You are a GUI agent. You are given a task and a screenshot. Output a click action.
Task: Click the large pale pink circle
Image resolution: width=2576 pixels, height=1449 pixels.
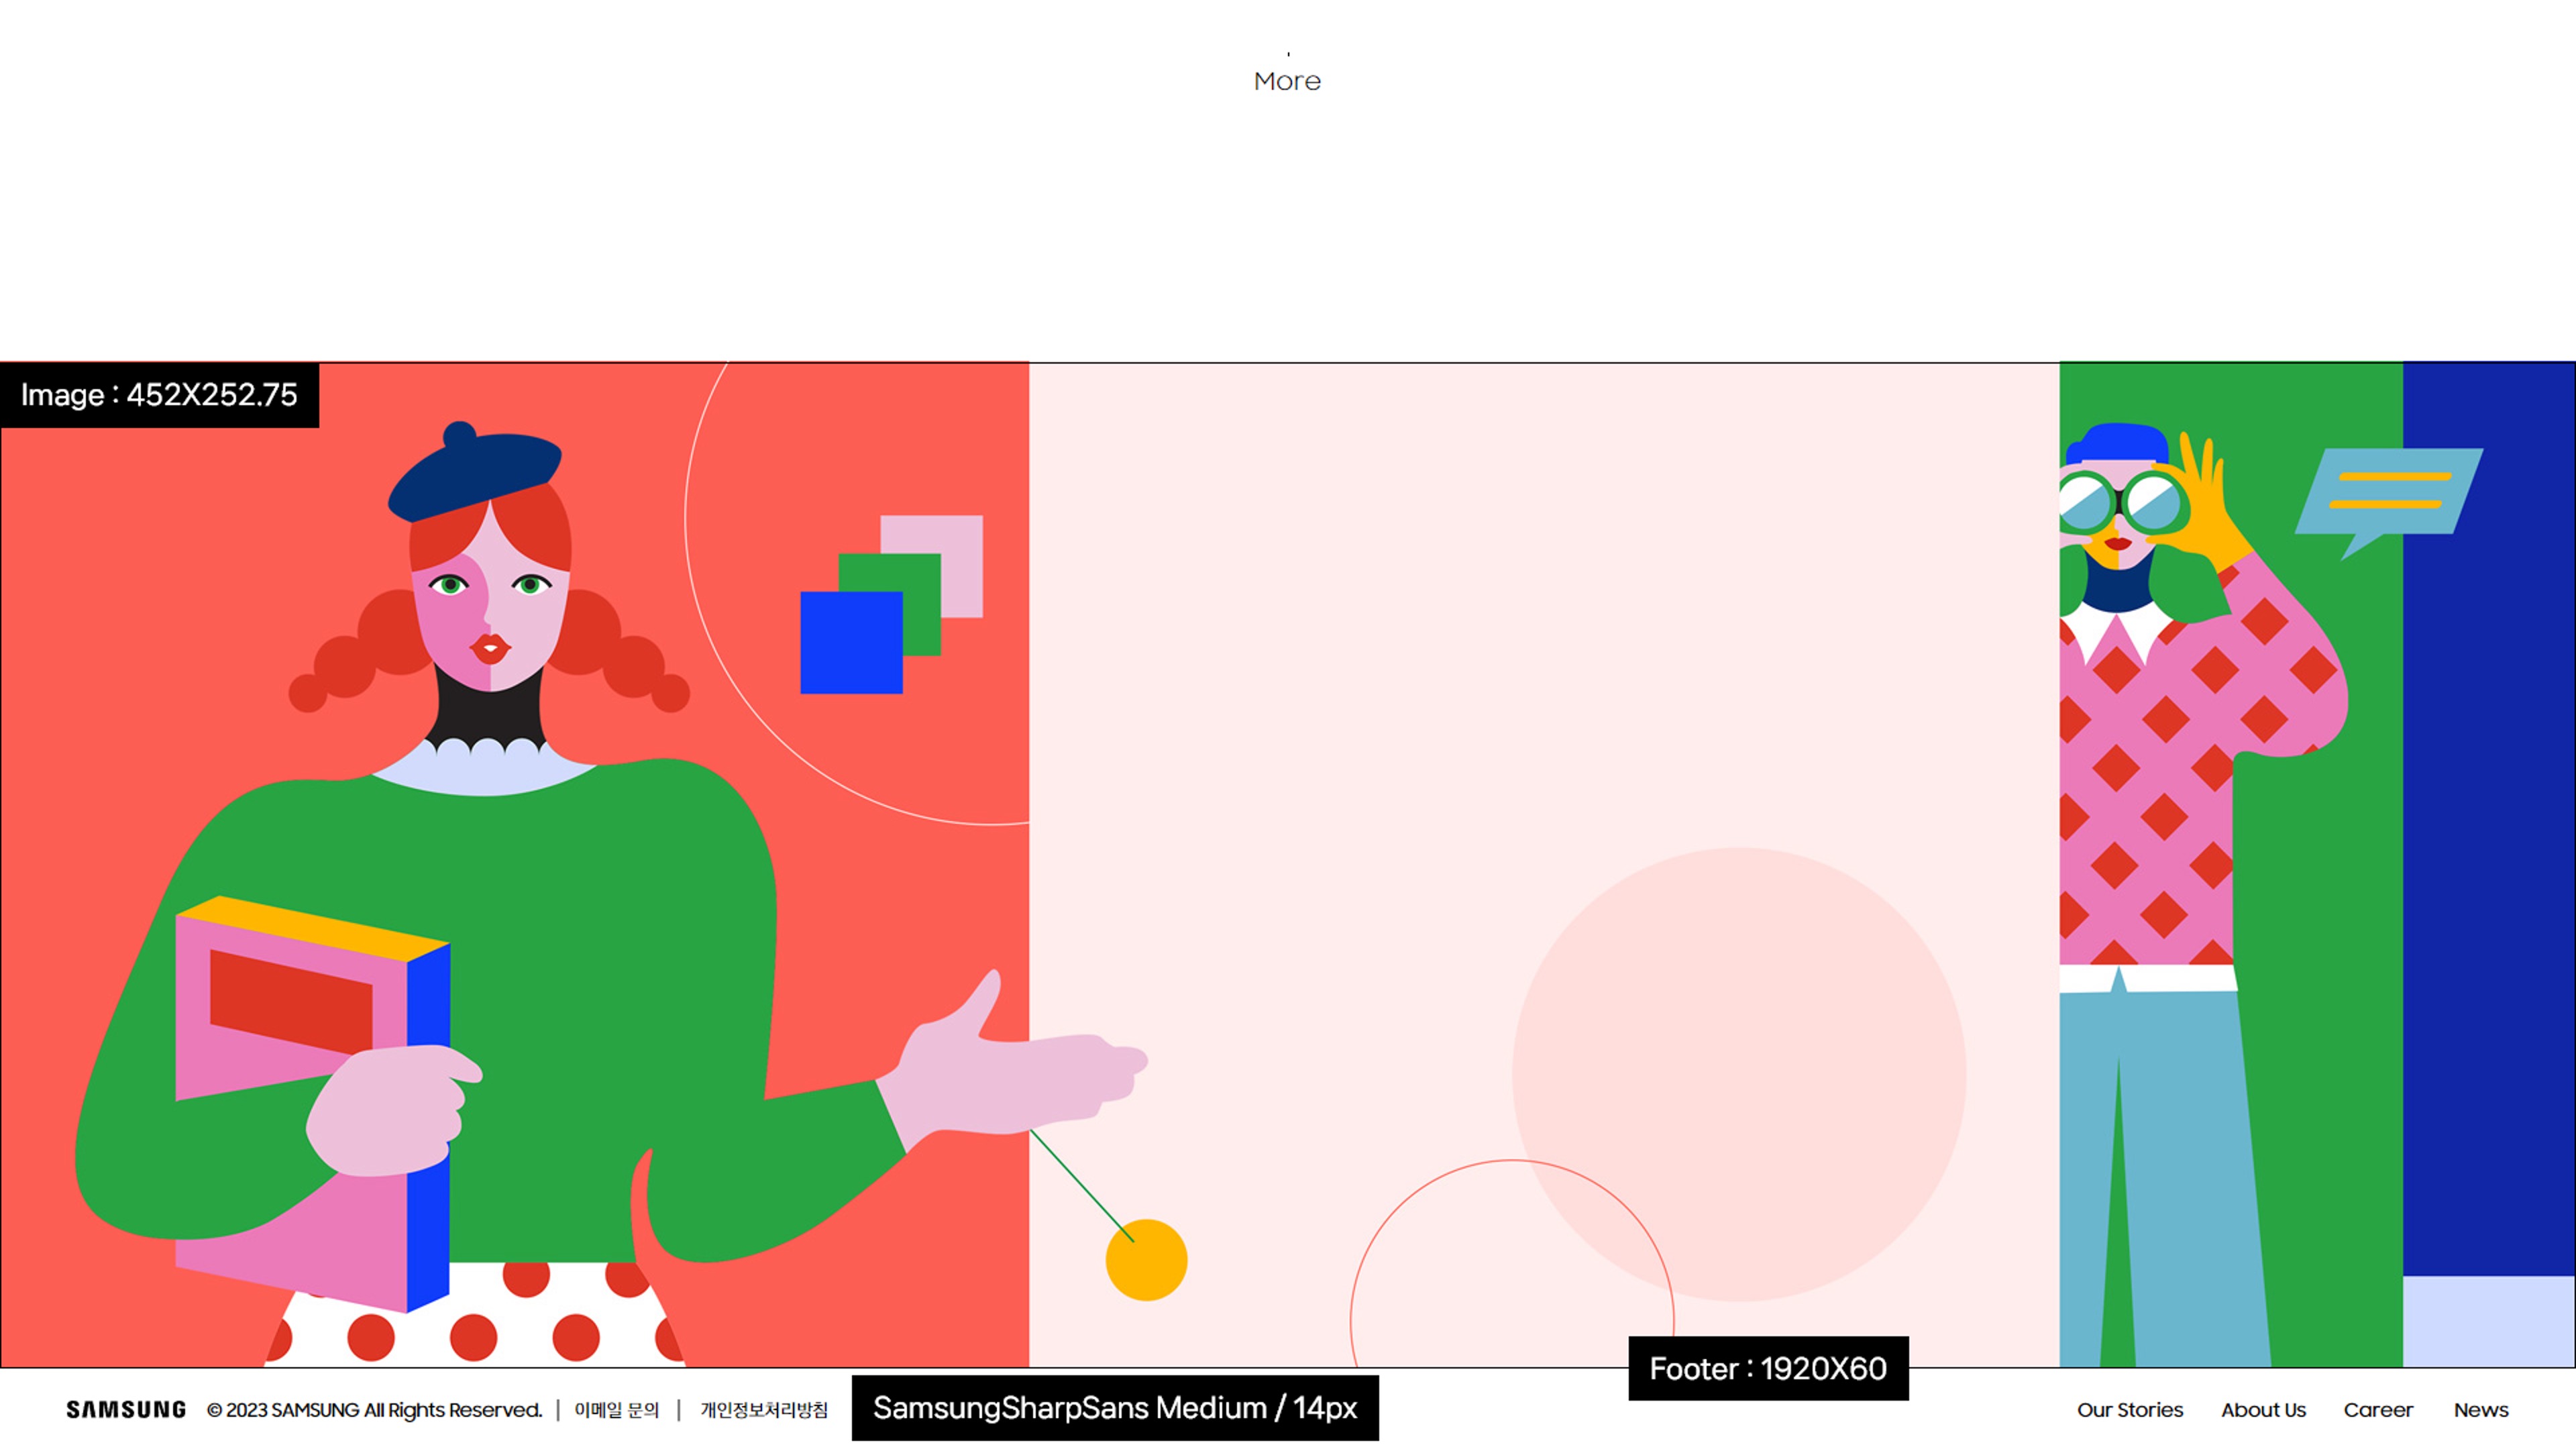click(x=1738, y=1075)
